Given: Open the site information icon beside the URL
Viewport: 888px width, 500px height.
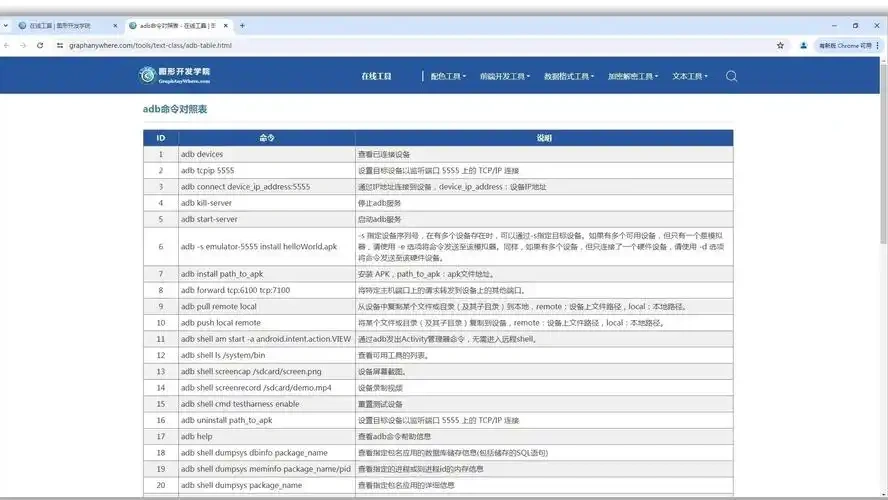Looking at the screenshot, I should point(59,45).
